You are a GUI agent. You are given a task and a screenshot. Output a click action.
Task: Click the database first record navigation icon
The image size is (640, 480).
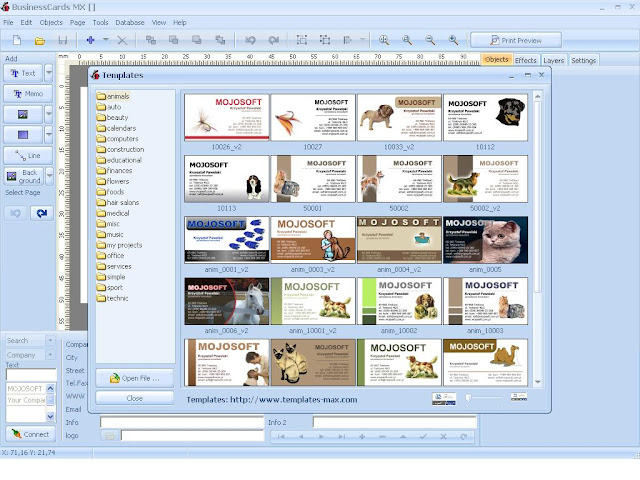coord(281,437)
